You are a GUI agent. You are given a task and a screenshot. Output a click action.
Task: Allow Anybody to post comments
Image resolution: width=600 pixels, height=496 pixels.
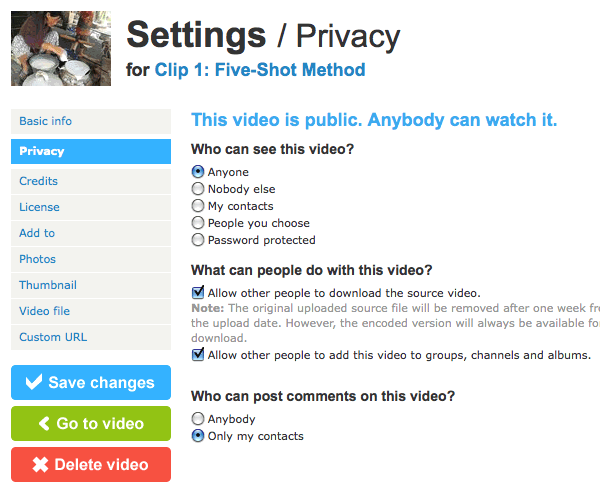coord(198,419)
